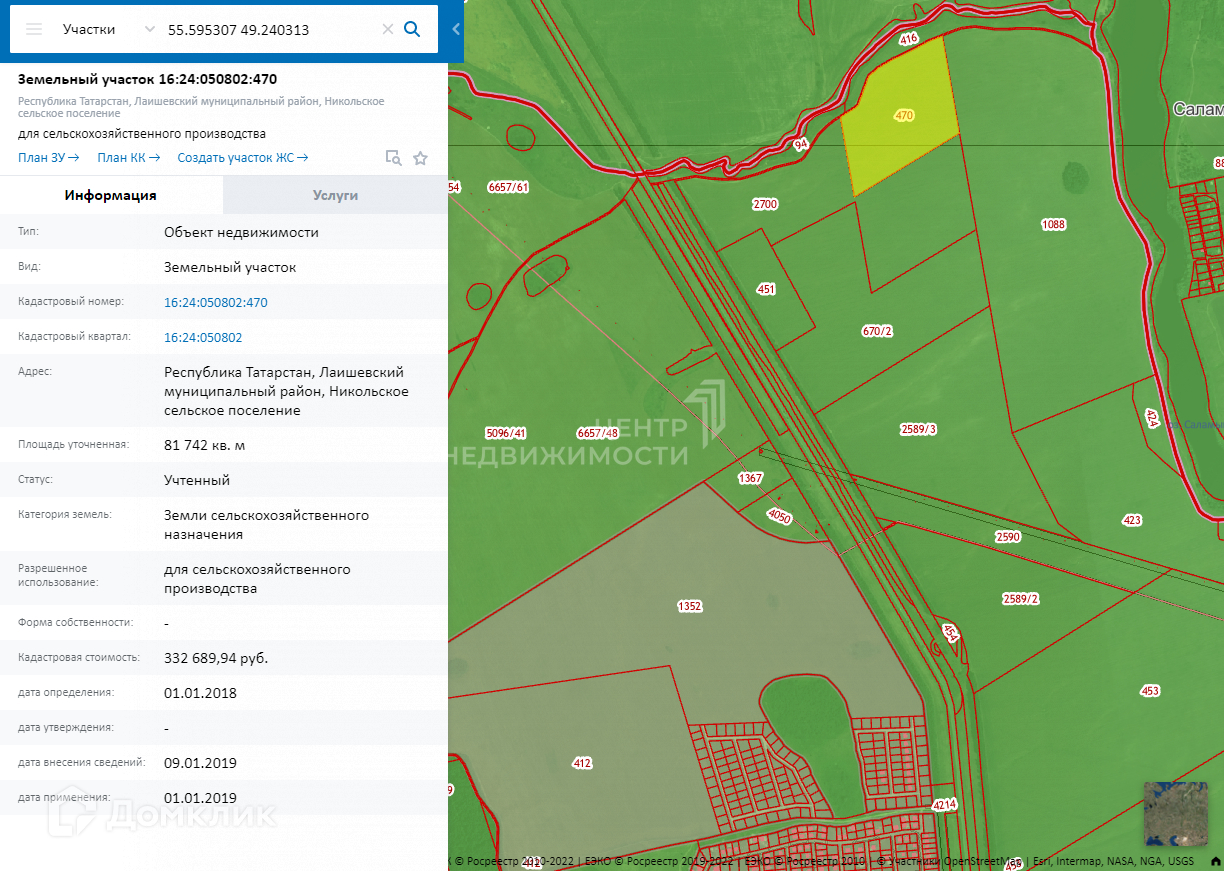Click parcel label 453 on map

[1150, 691]
